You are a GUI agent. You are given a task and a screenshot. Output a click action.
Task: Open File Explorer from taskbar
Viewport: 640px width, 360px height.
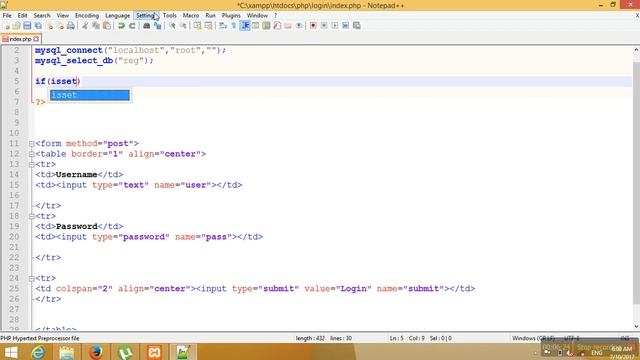tap(67, 352)
